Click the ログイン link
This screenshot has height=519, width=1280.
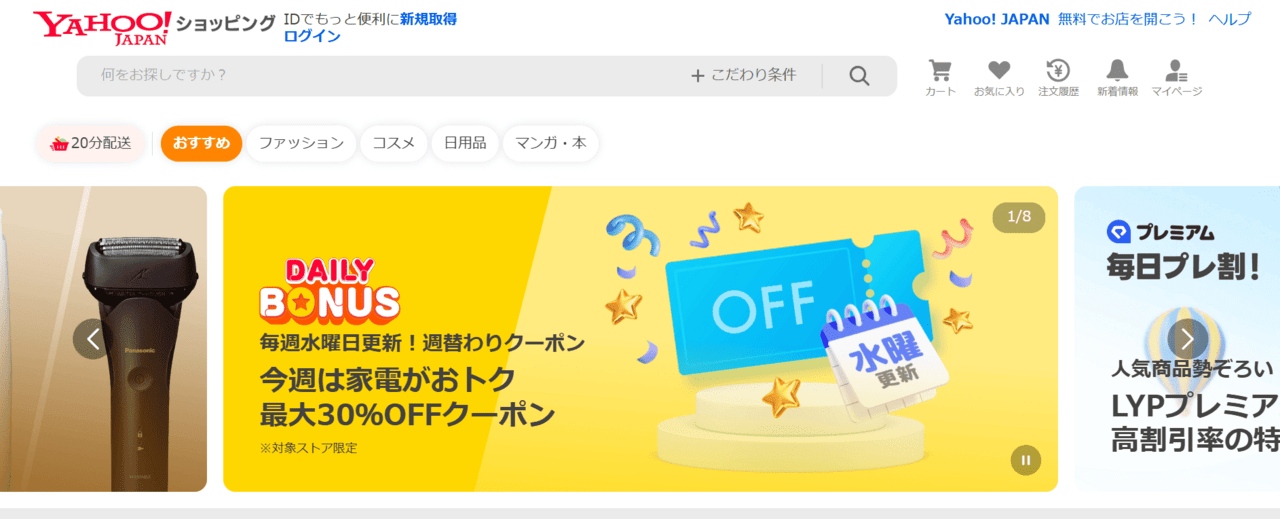(x=312, y=36)
